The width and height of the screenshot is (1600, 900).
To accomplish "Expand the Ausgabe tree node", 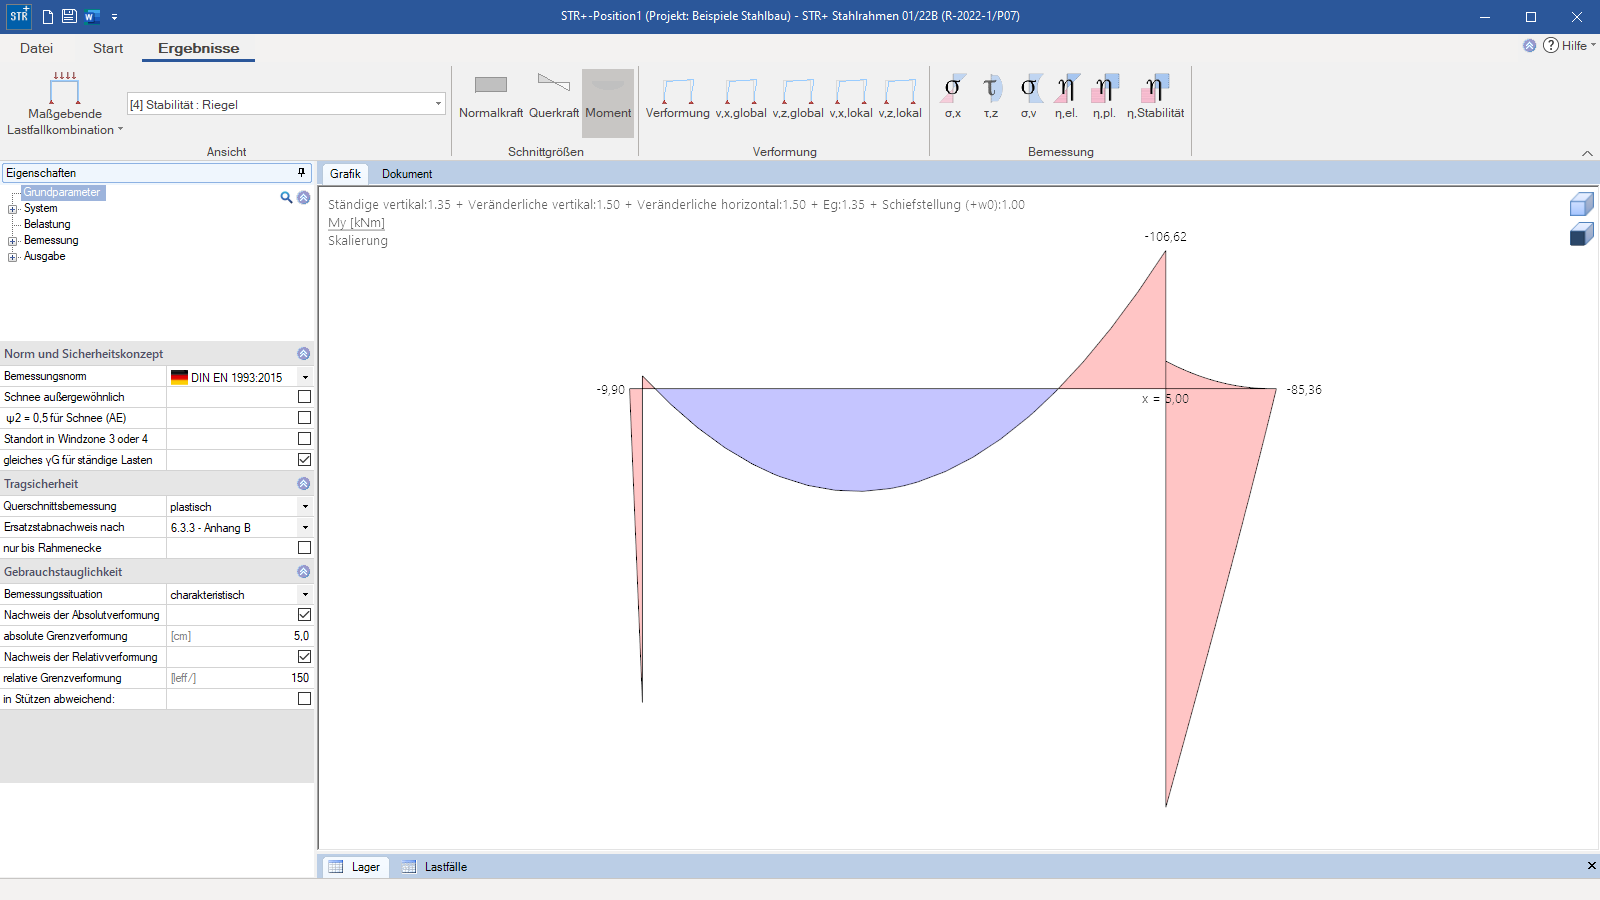I will click(x=13, y=257).
